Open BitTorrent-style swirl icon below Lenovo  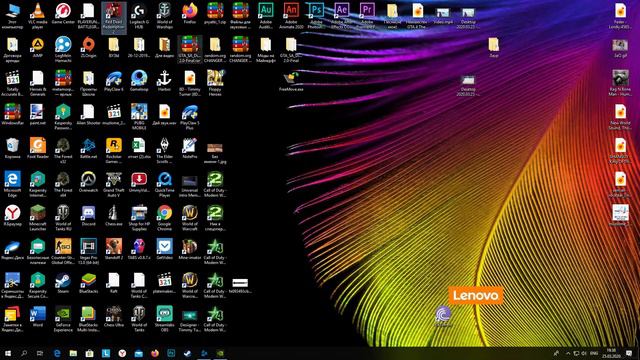[443, 317]
